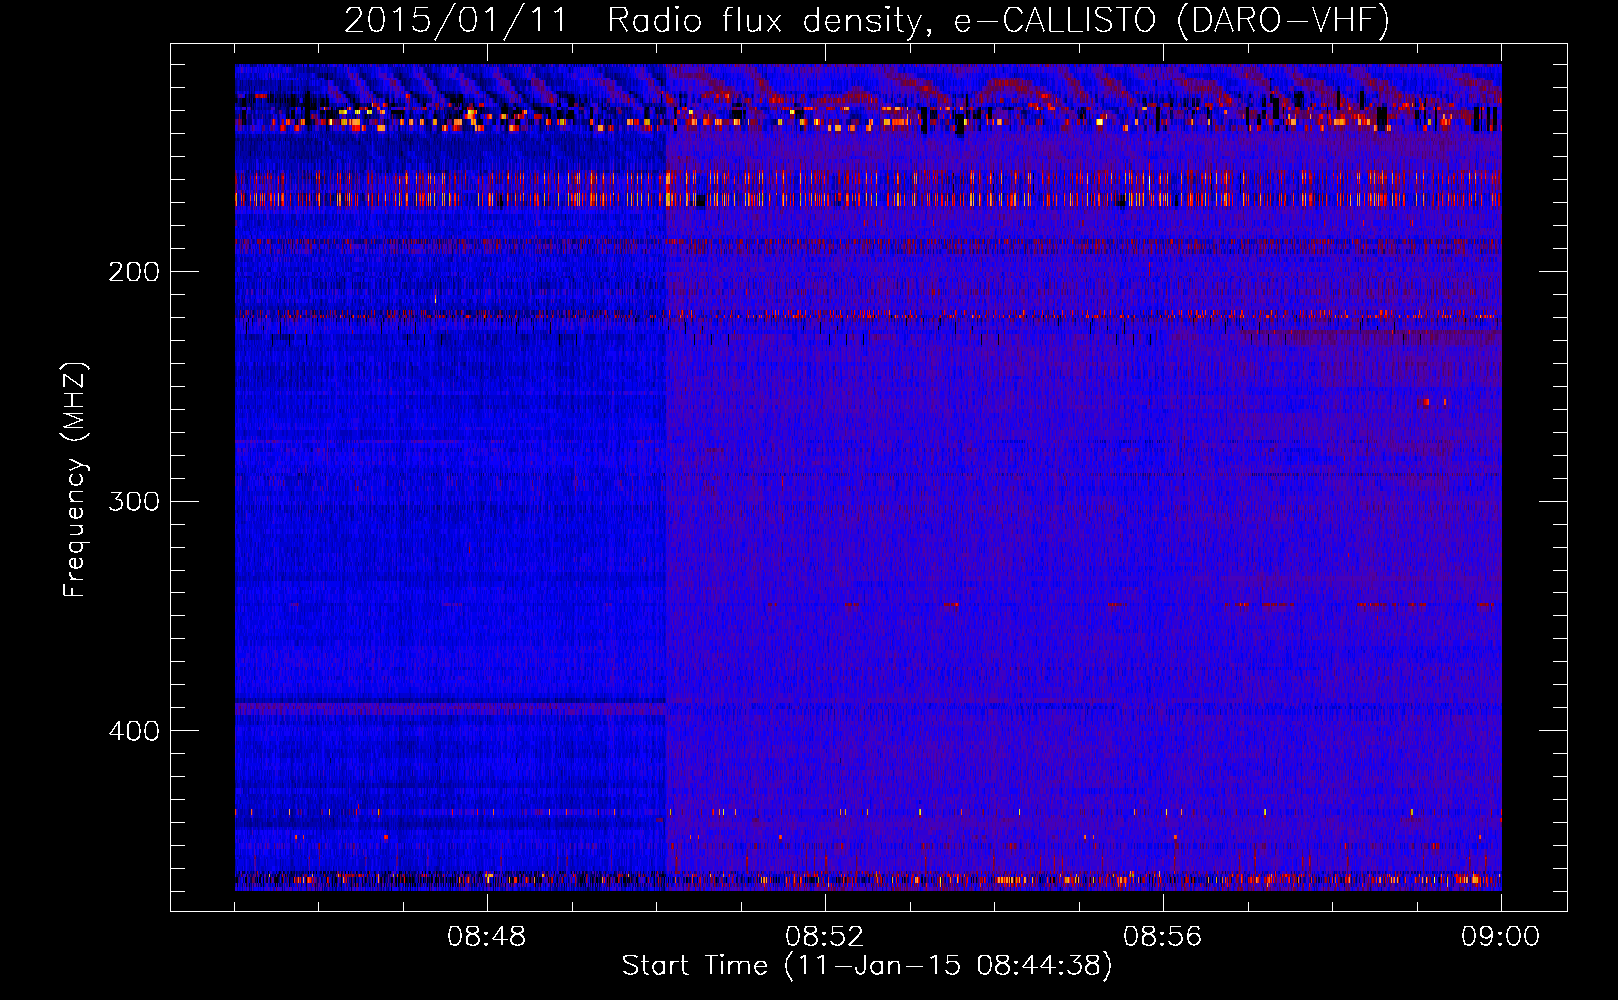Click the 300 frequency tick label

[x=134, y=501]
